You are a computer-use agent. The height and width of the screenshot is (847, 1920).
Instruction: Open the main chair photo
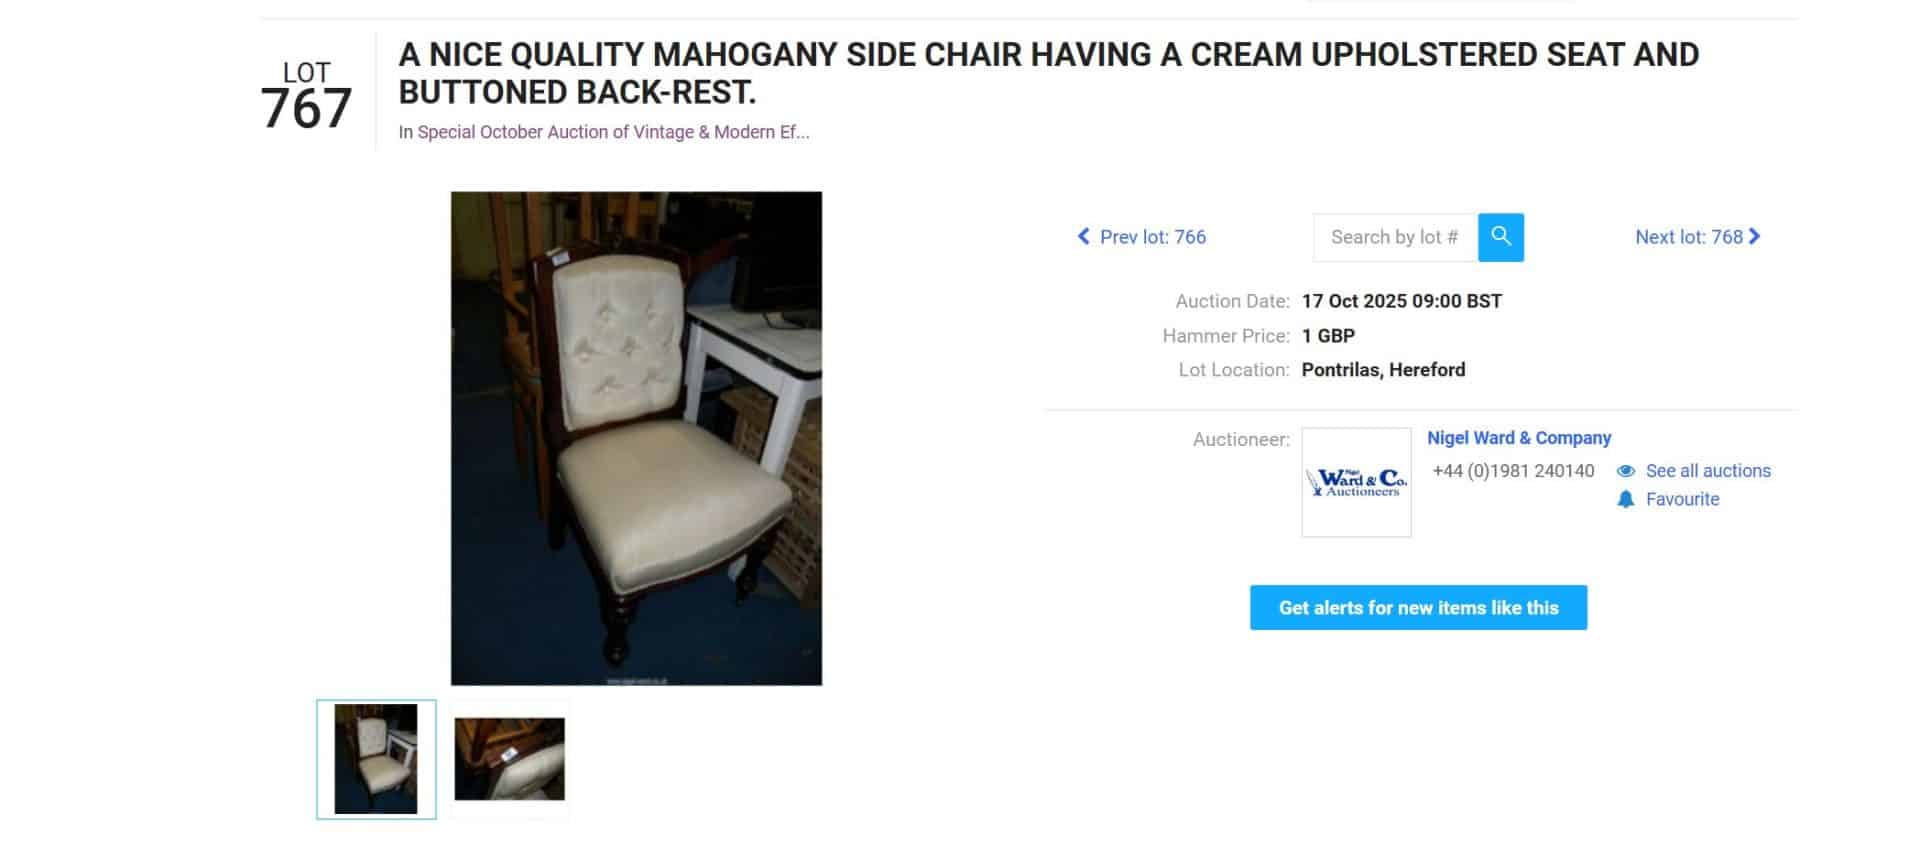tap(636, 438)
